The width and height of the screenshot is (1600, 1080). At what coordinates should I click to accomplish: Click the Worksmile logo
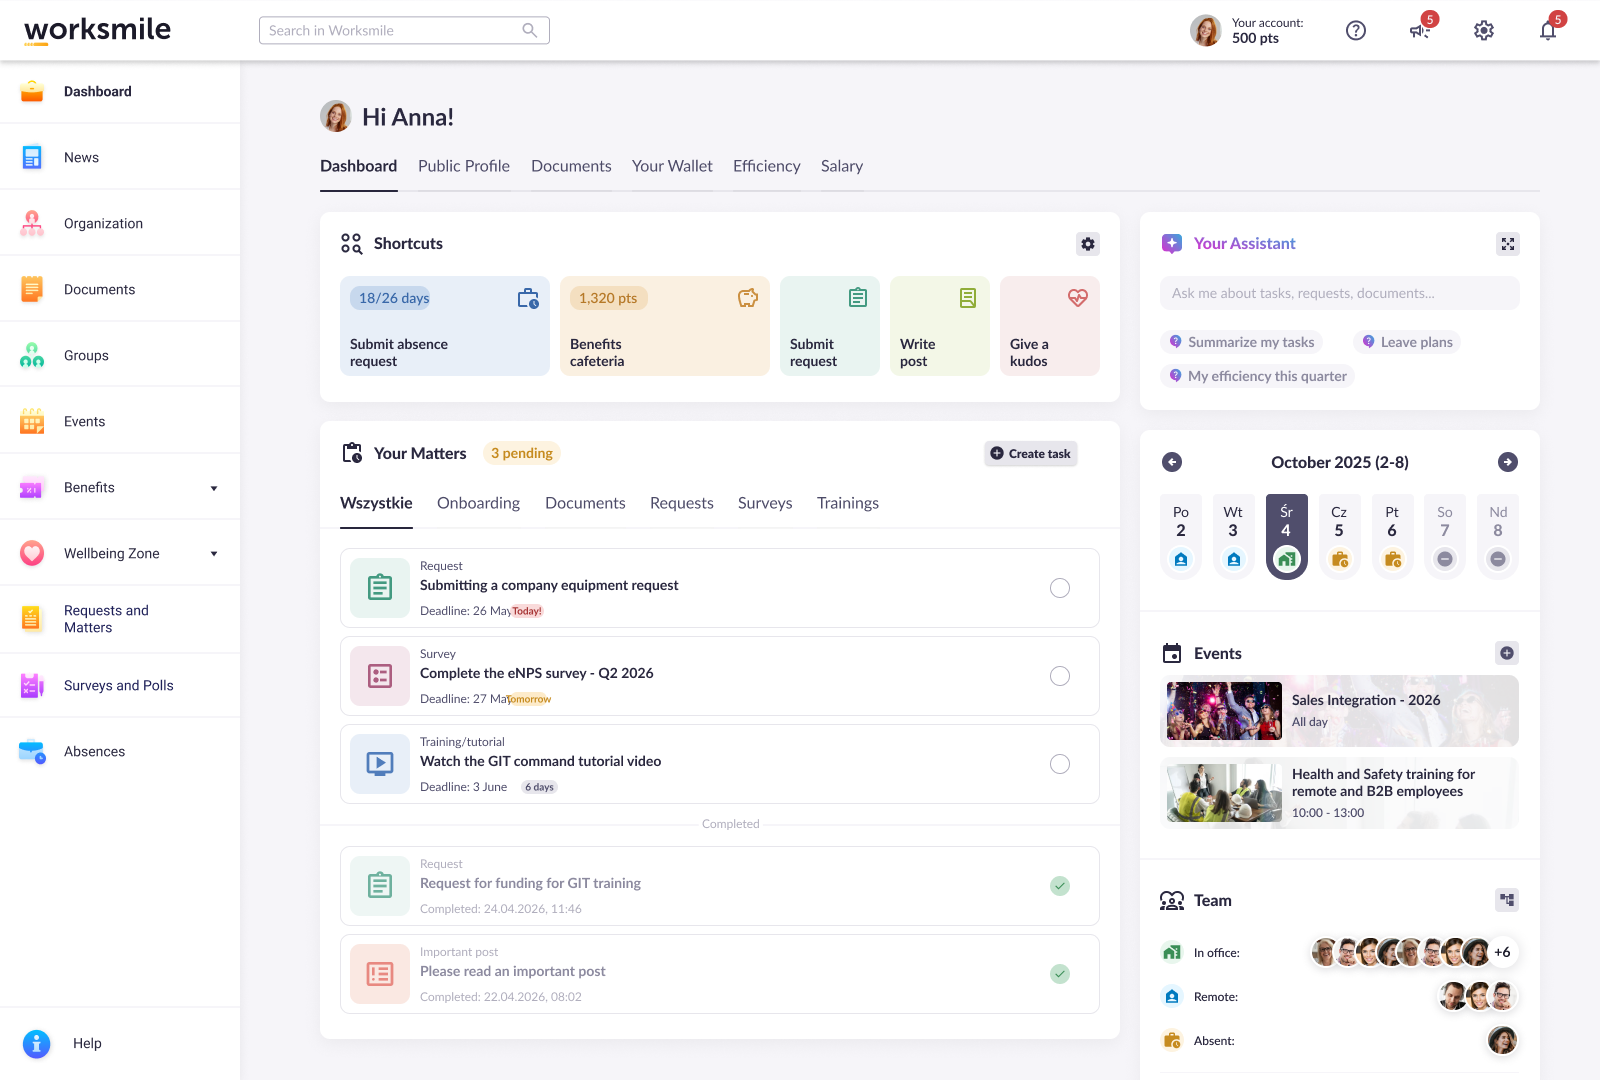pos(98,30)
